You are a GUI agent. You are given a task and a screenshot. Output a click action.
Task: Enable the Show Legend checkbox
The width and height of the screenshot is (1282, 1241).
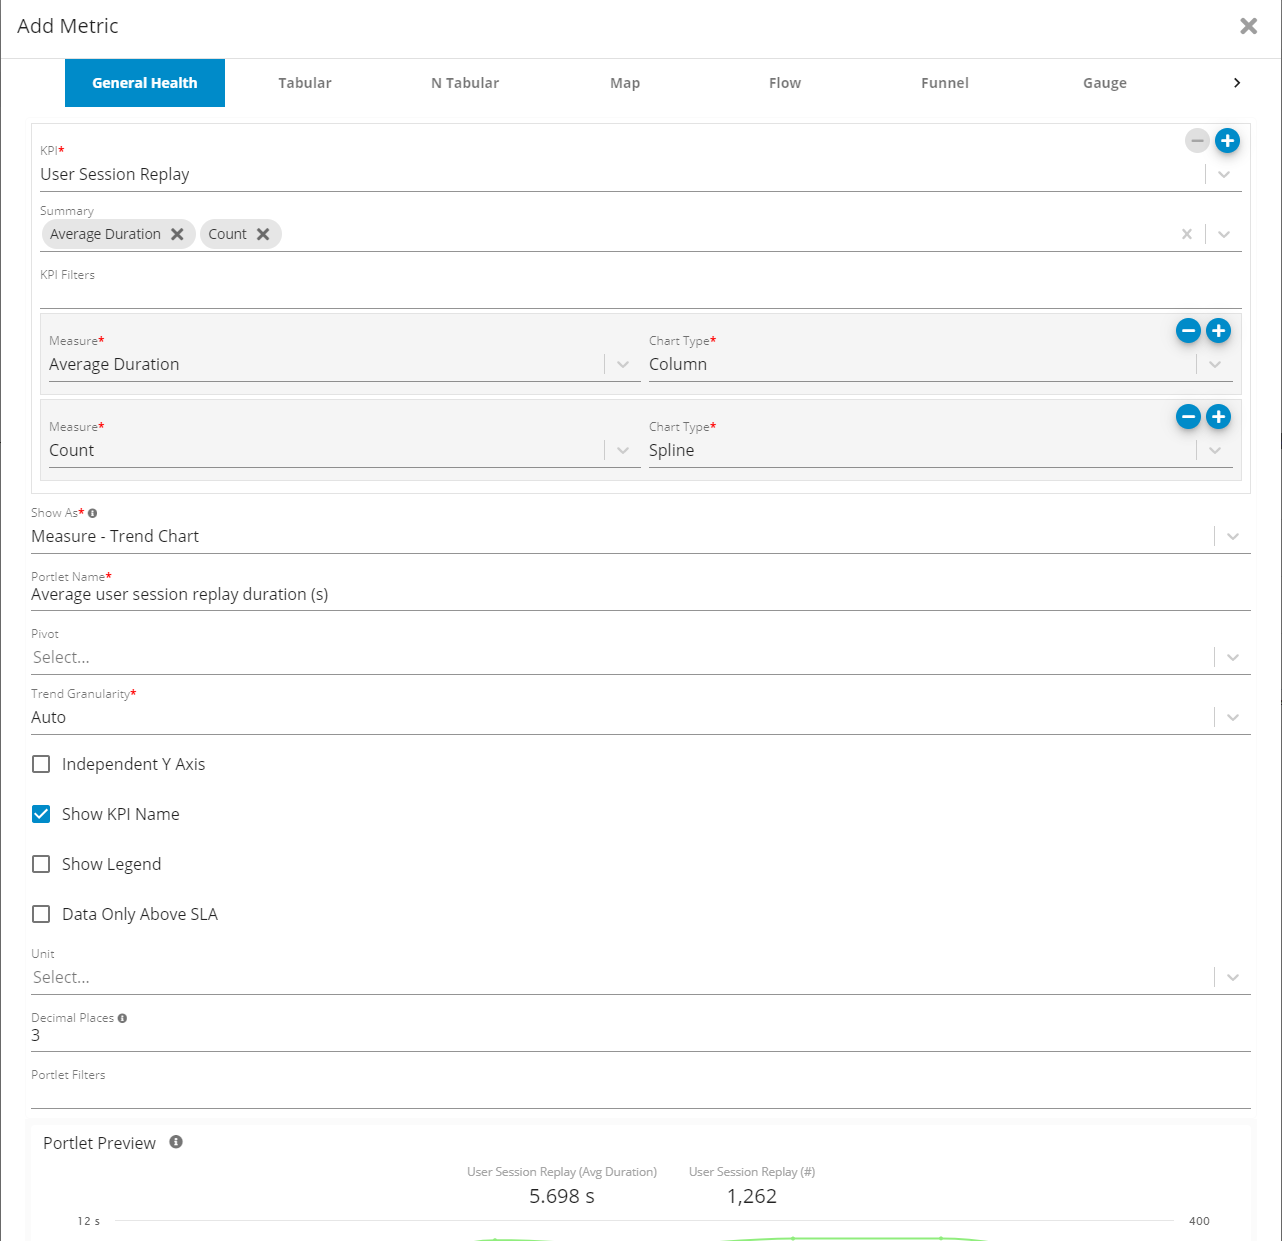(x=41, y=864)
